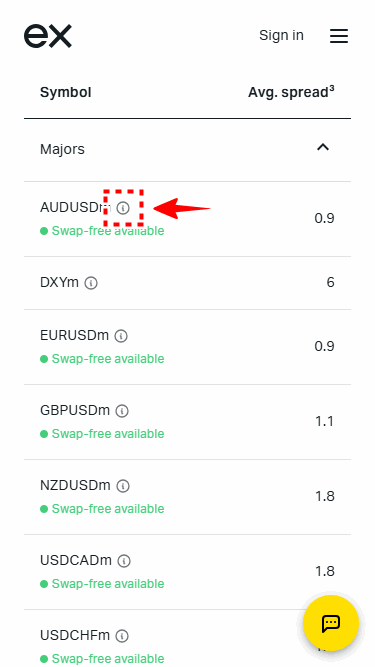The width and height of the screenshot is (375, 667).
Task: Click the info icon next to AUDUSDm
Action: click(x=123, y=208)
